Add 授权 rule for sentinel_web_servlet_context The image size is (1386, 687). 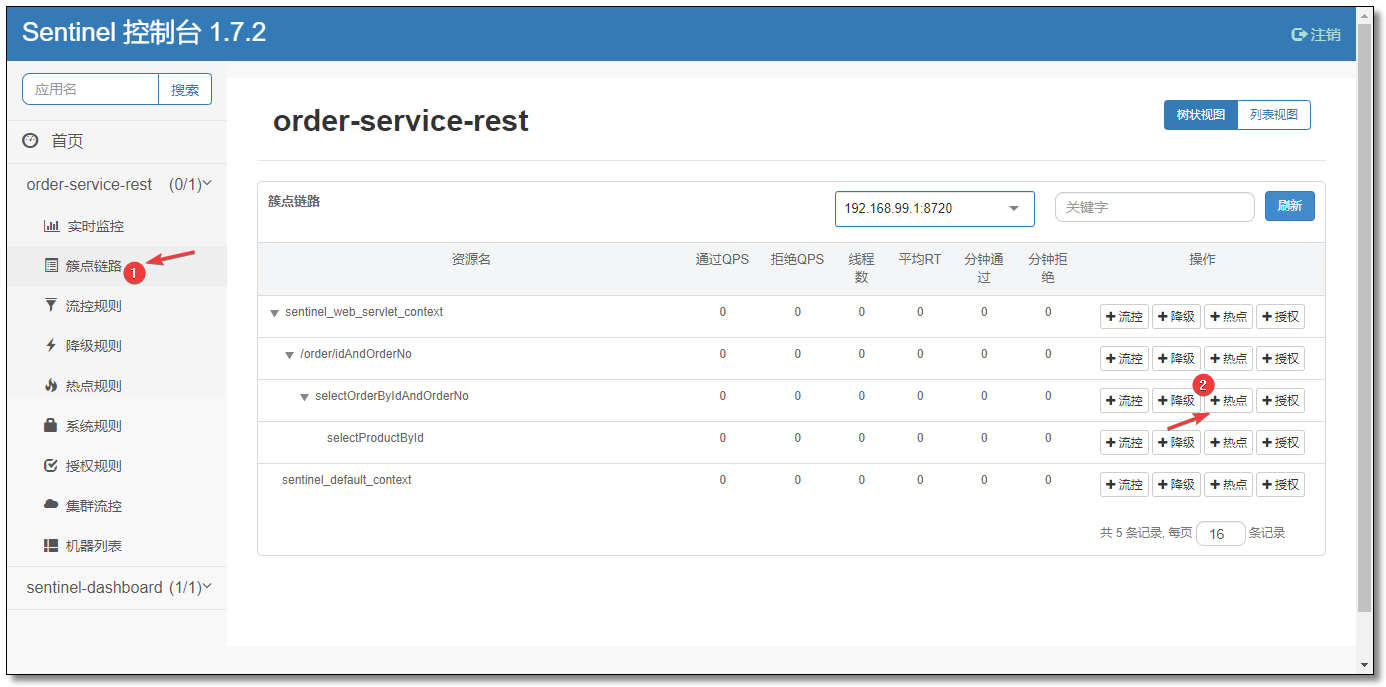click(x=1280, y=317)
